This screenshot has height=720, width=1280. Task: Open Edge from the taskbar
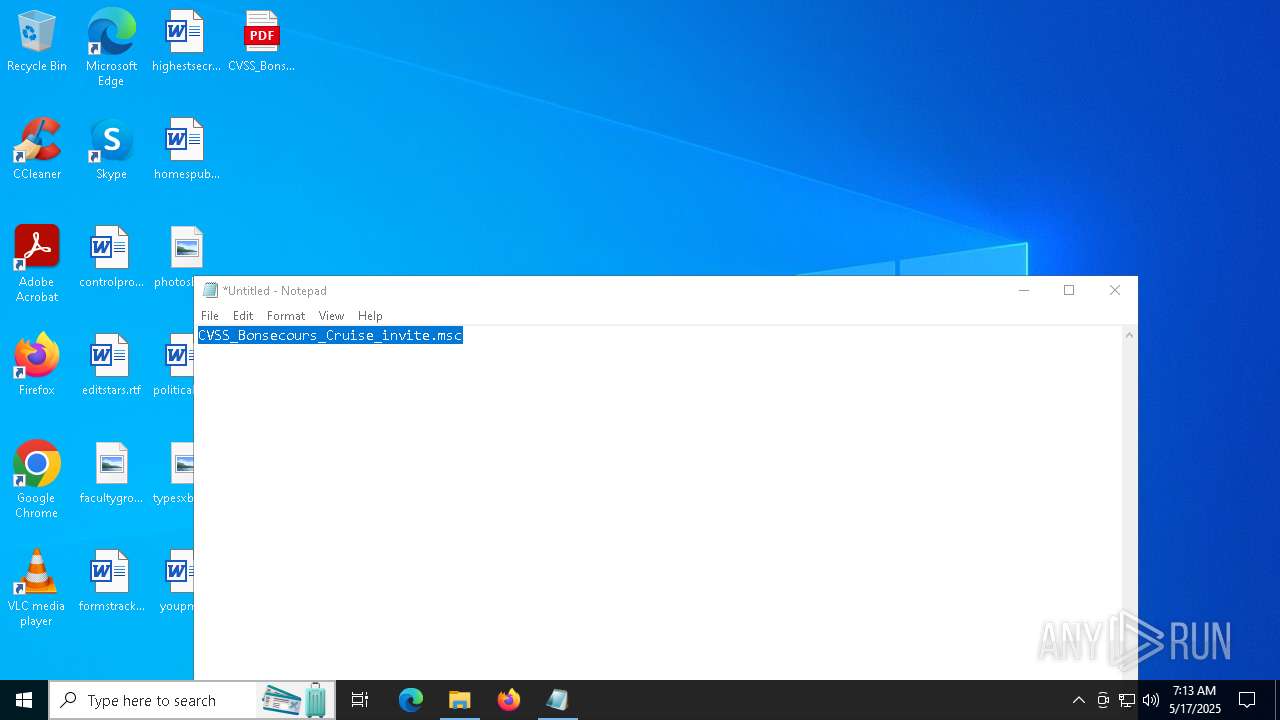coord(411,700)
